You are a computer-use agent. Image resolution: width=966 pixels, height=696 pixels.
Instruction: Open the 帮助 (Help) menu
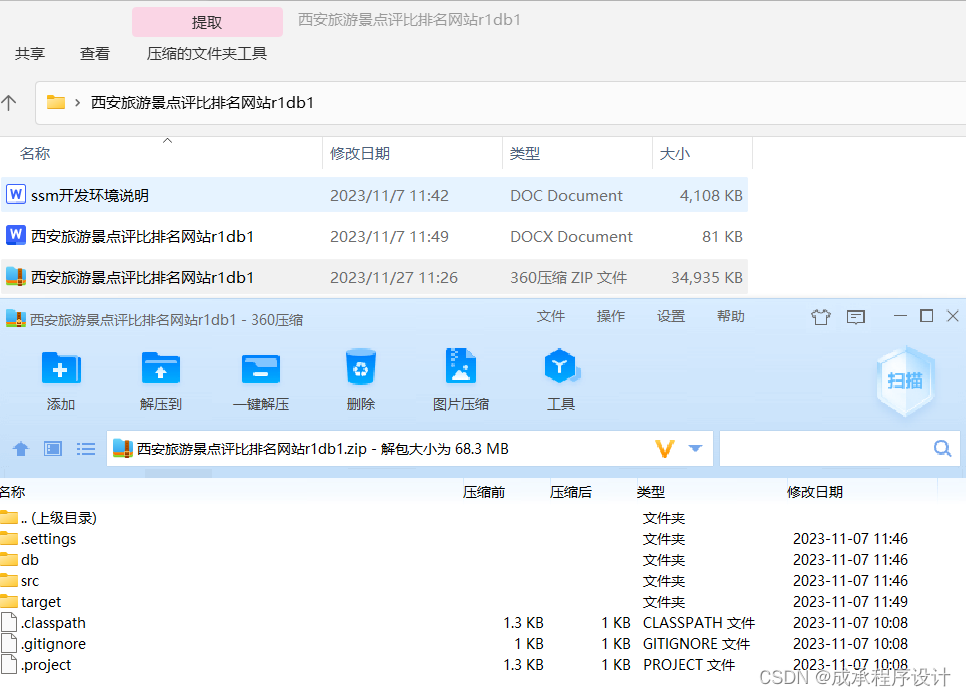tap(731, 316)
